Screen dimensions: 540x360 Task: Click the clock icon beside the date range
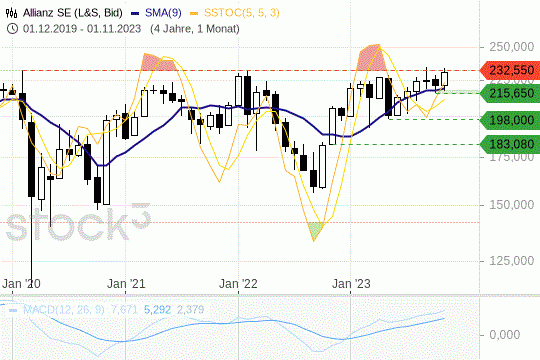(x=12, y=29)
